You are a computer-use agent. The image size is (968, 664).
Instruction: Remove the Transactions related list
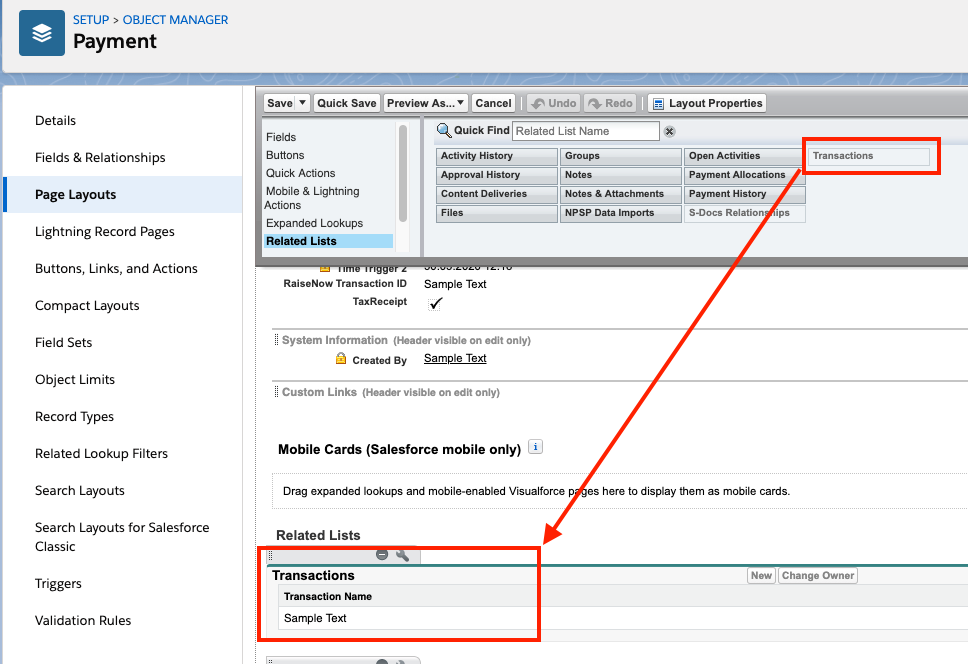pos(382,555)
